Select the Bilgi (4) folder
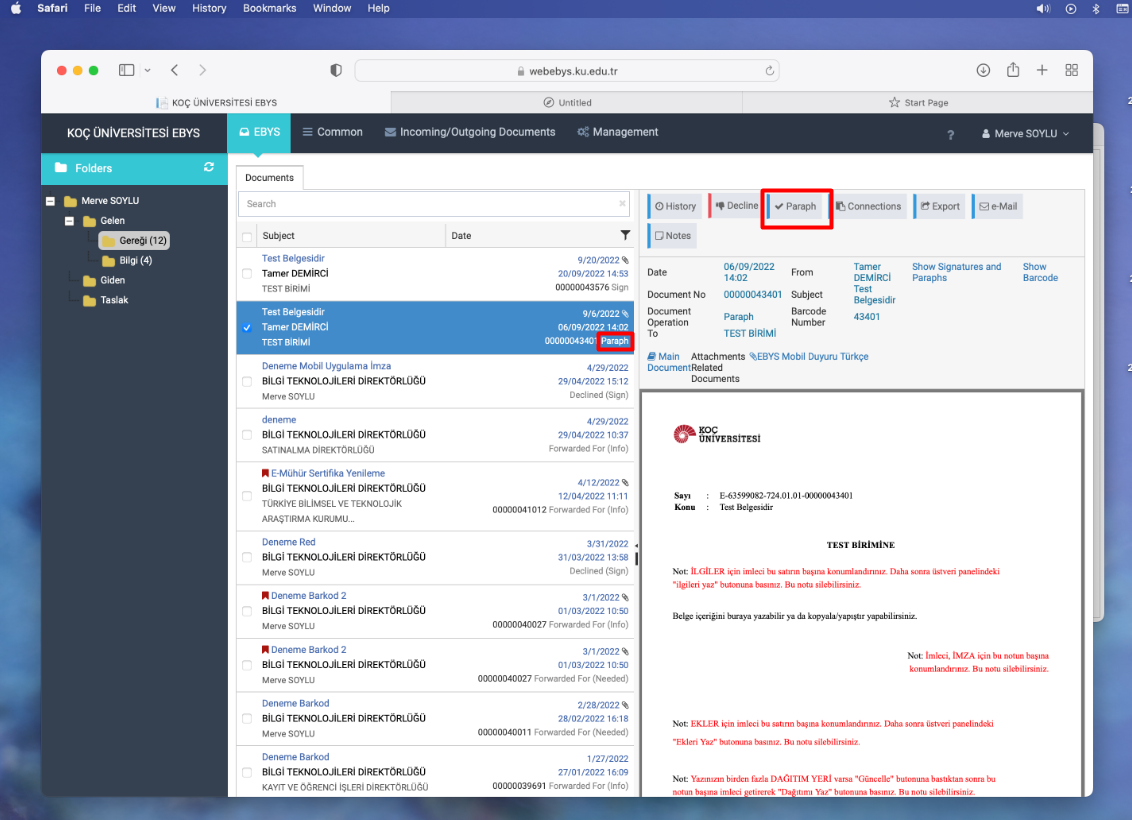 point(135,261)
